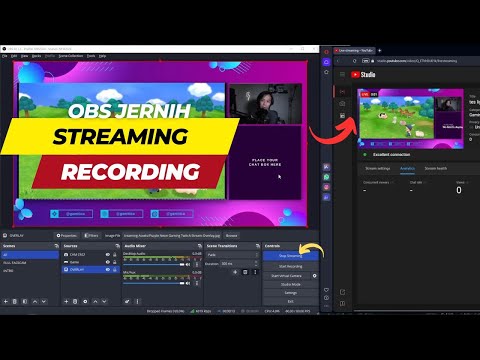Remove the selected scene with trash icon
Image resolution: width=480 pixels, height=360 pixels.
[15, 301]
